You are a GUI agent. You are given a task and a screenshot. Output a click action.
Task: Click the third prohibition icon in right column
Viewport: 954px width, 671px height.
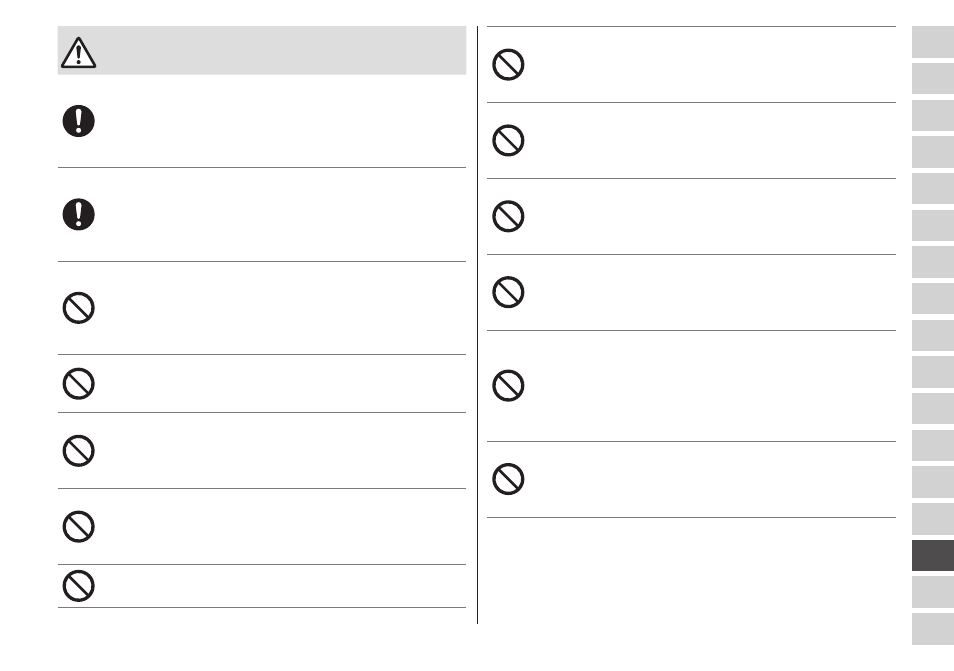click(x=508, y=216)
